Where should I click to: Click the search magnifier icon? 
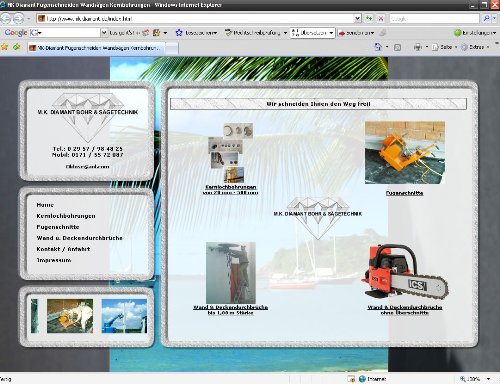(486, 19)
